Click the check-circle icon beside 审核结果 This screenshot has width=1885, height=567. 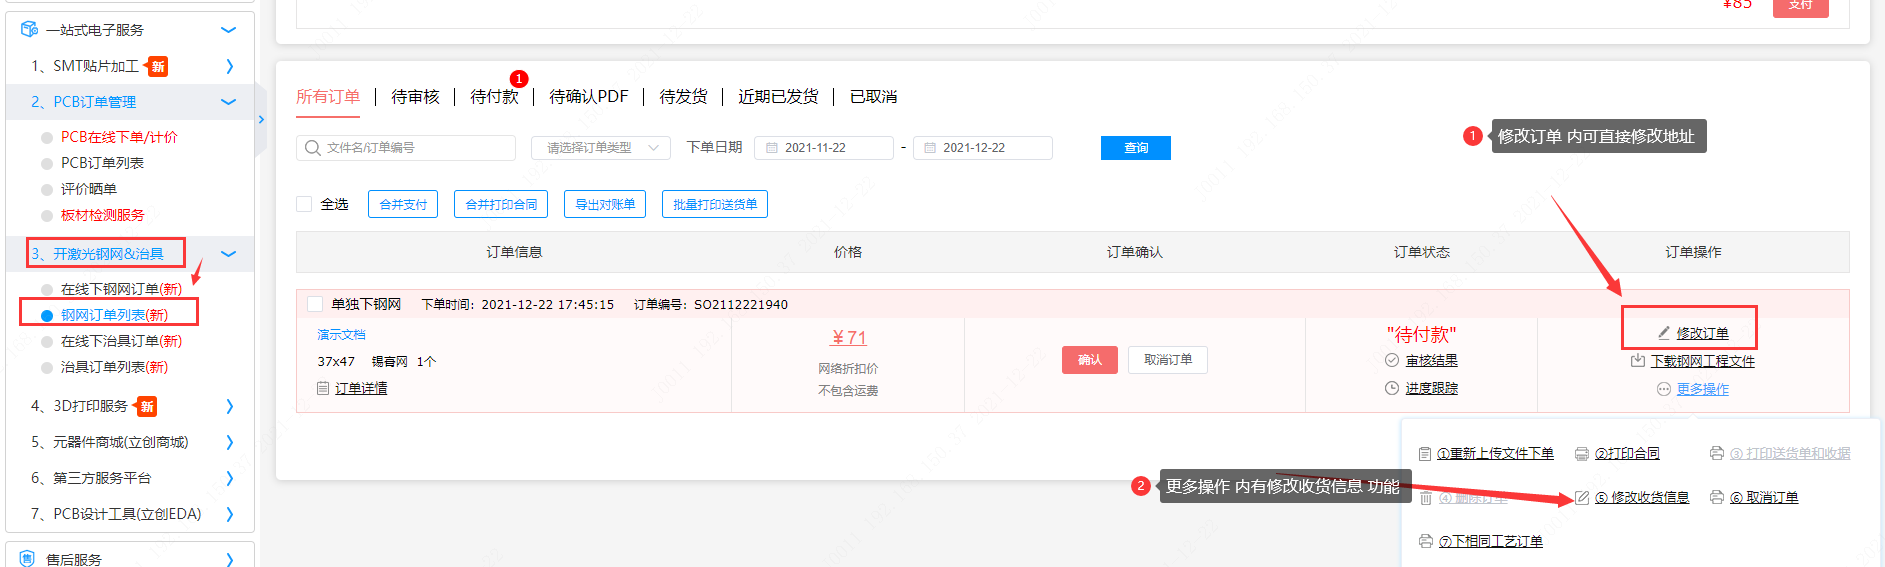[1391, 360]
